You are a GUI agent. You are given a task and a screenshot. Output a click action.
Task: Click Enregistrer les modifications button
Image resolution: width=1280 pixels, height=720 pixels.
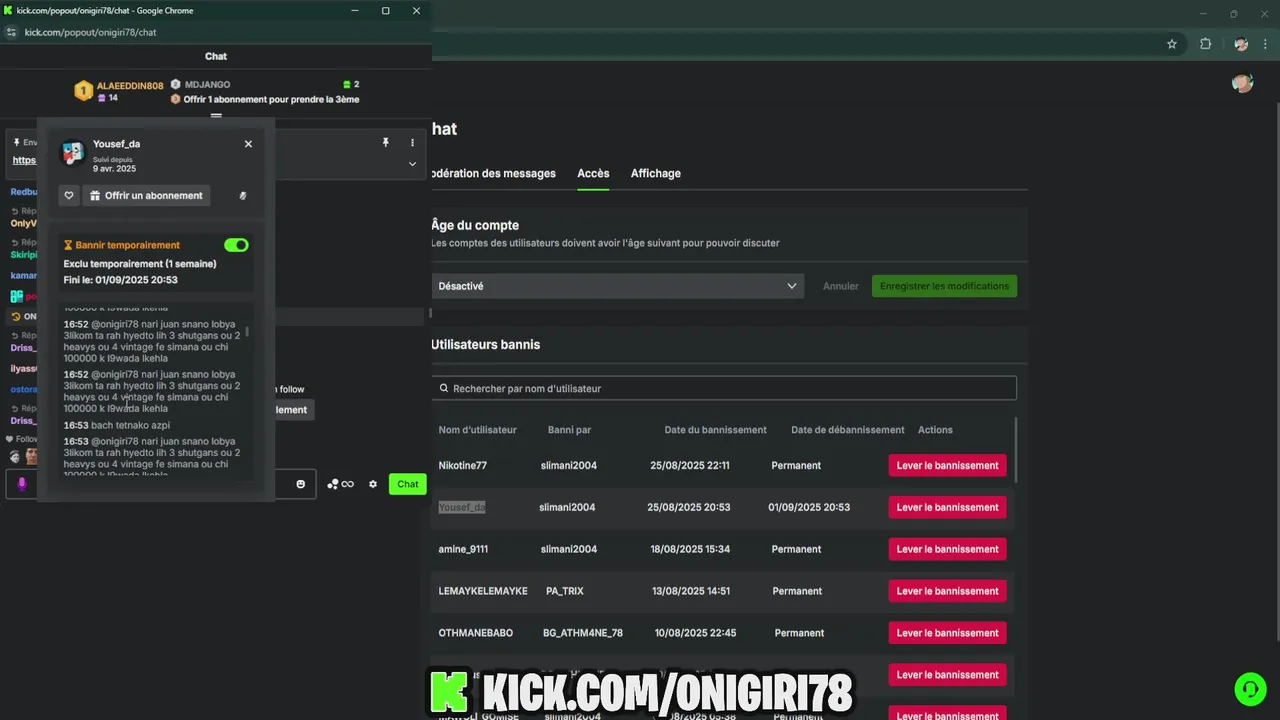pos(944,286)
